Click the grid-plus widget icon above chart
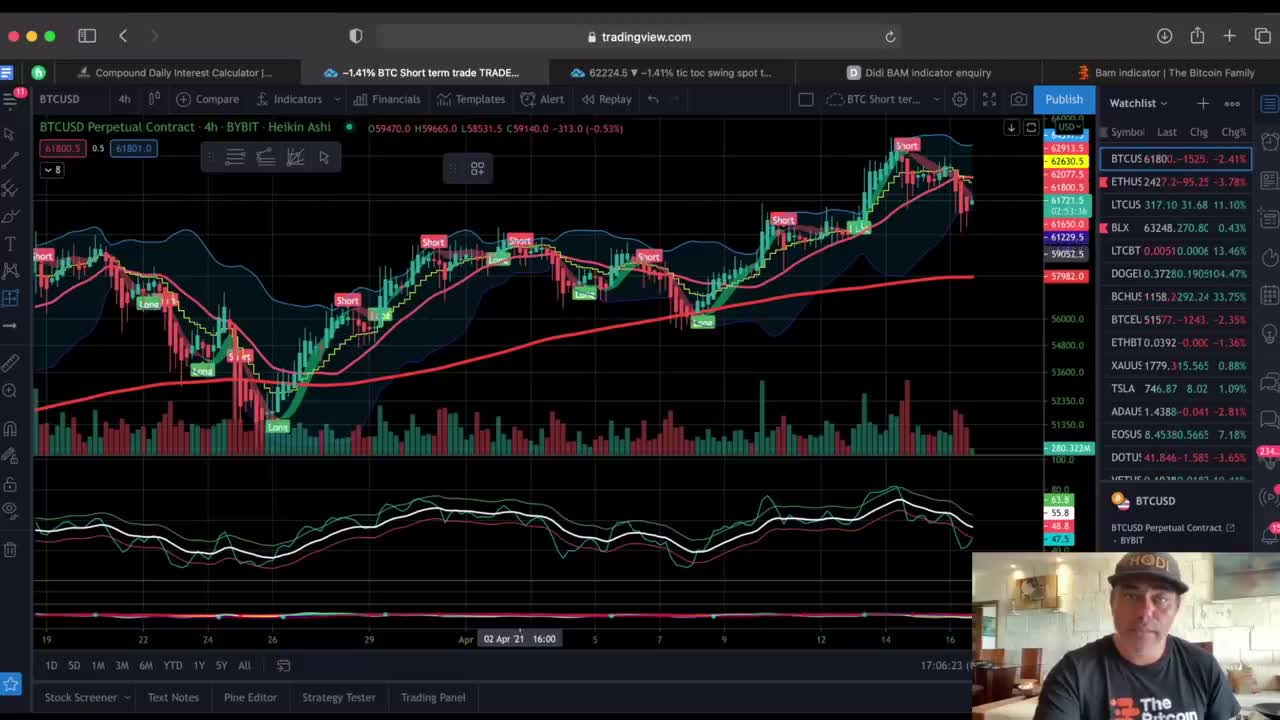The image size is (1280, 720). point(477,168)
